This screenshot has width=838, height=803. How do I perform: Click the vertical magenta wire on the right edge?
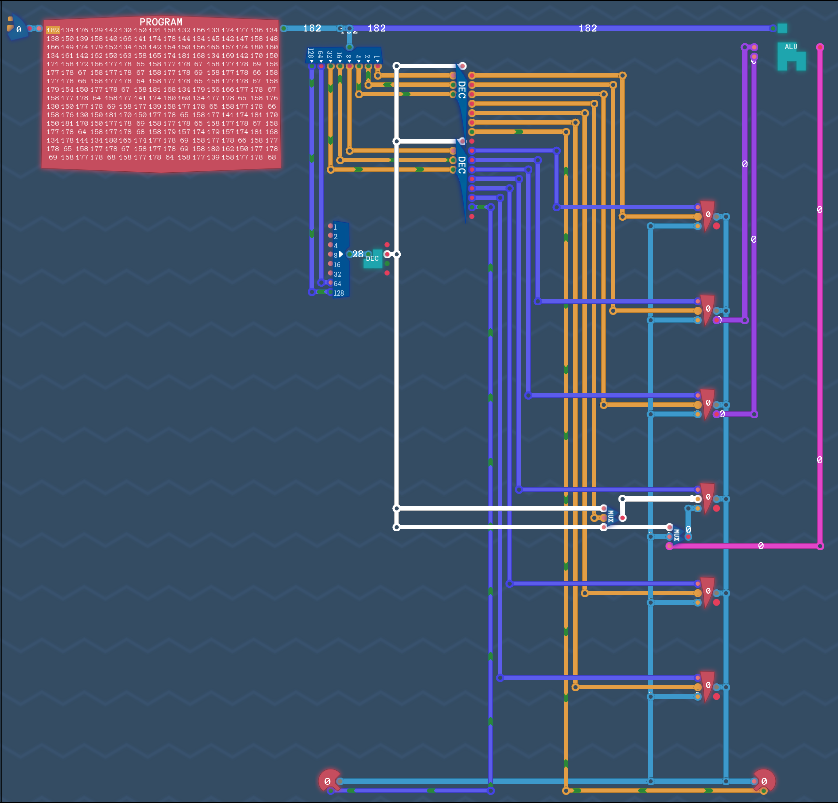click(x=820, y=300)
